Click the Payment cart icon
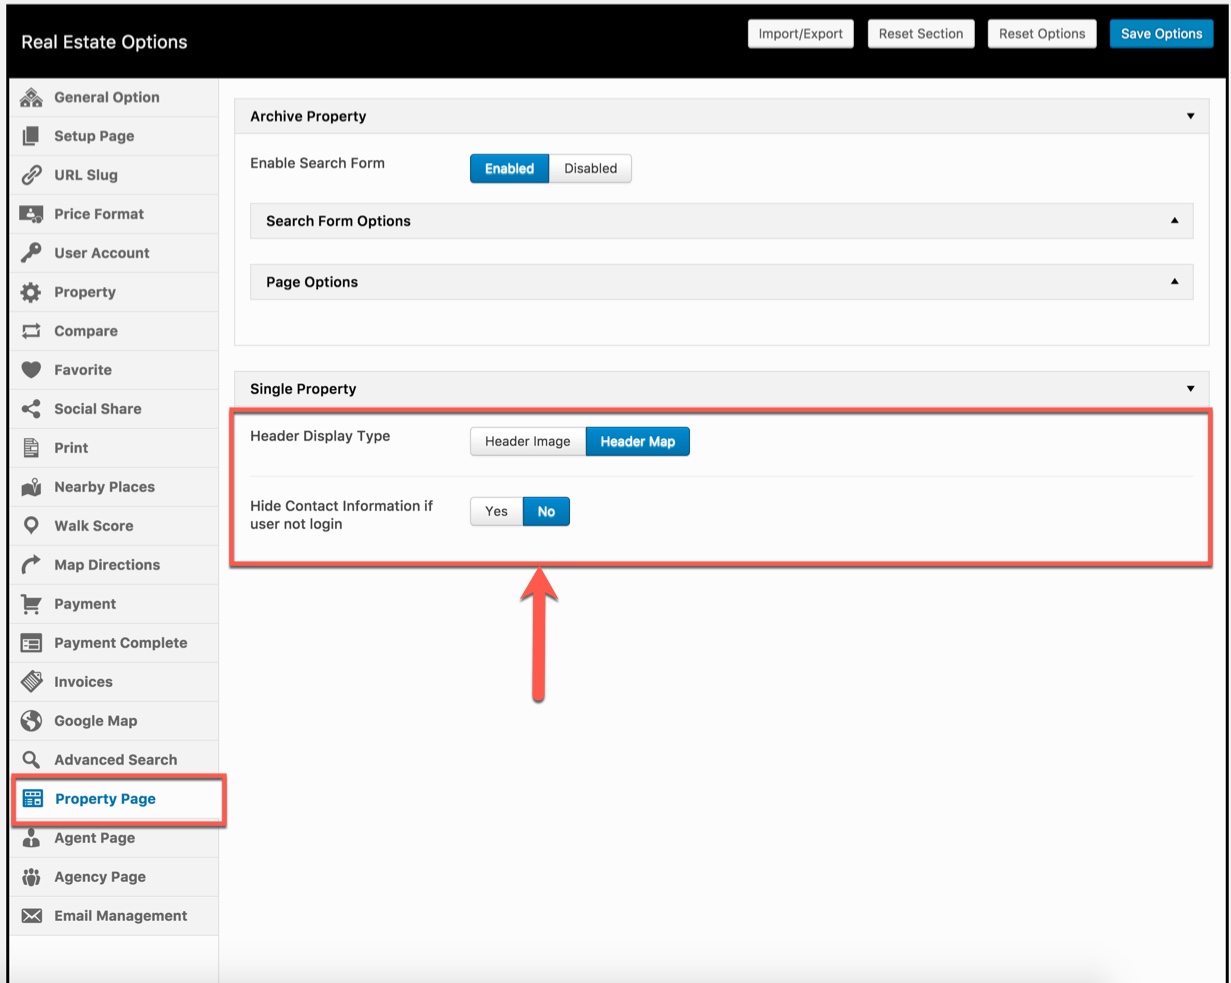 pos(31,604)
